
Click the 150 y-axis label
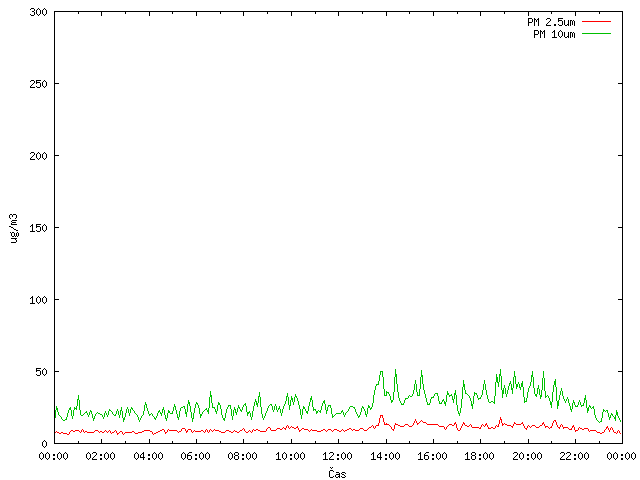[38, 228]
